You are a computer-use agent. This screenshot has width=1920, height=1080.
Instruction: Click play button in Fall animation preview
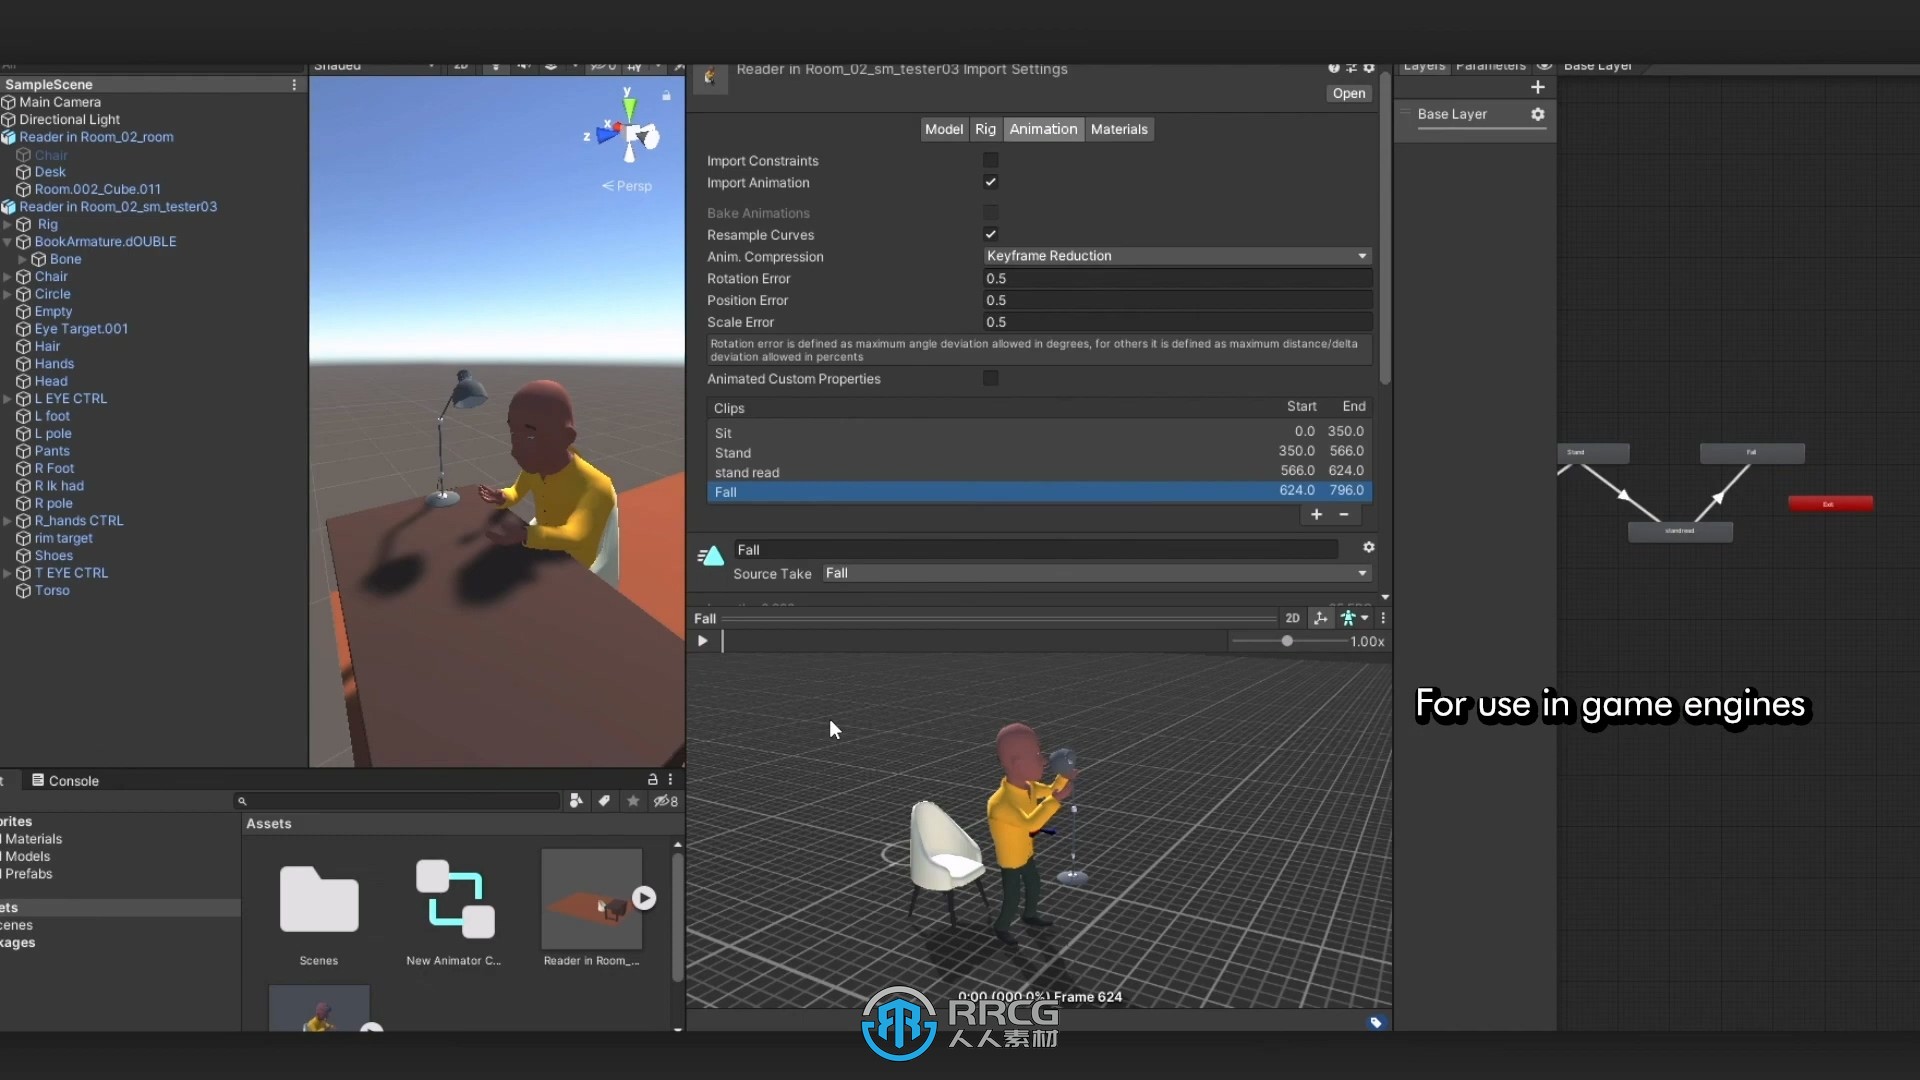click(702, 640)
